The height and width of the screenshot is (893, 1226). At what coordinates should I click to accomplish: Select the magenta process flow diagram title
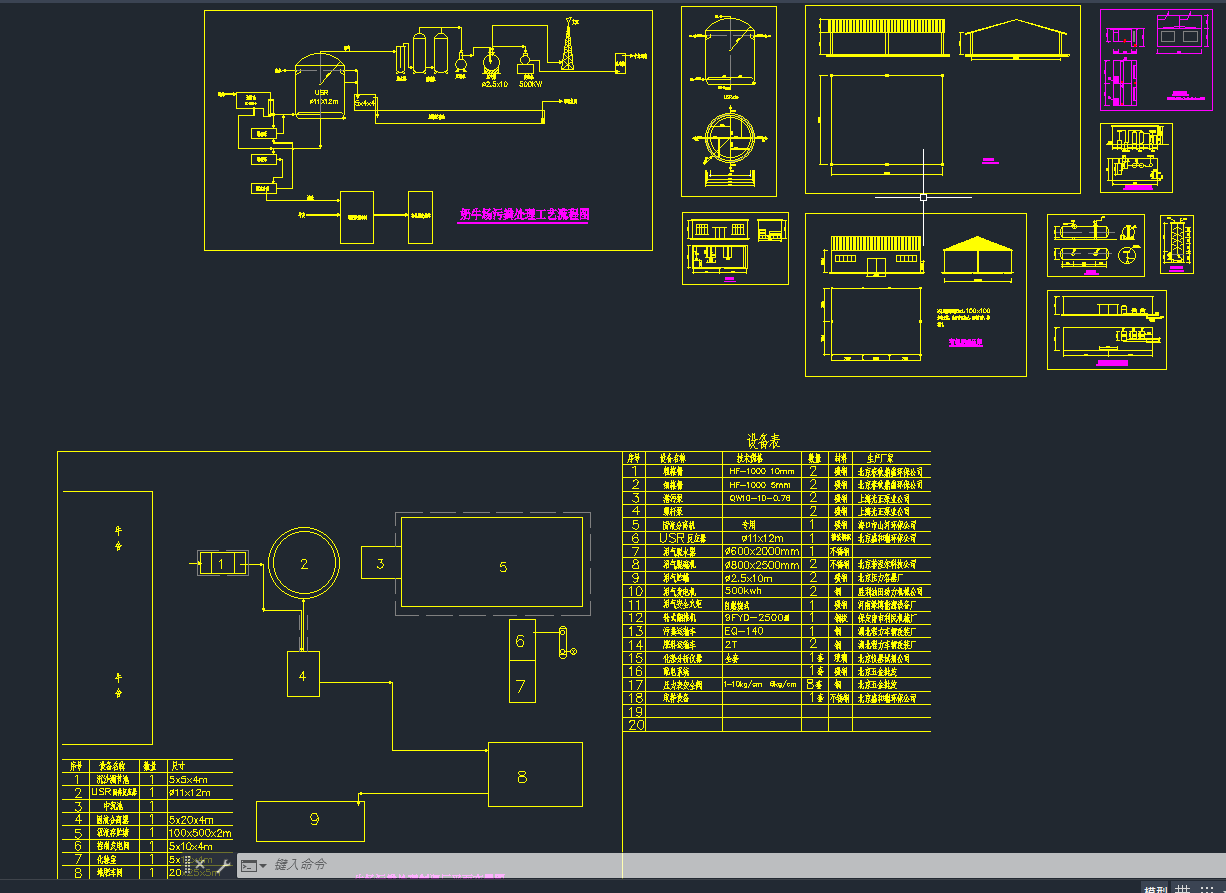click(524, 214)
